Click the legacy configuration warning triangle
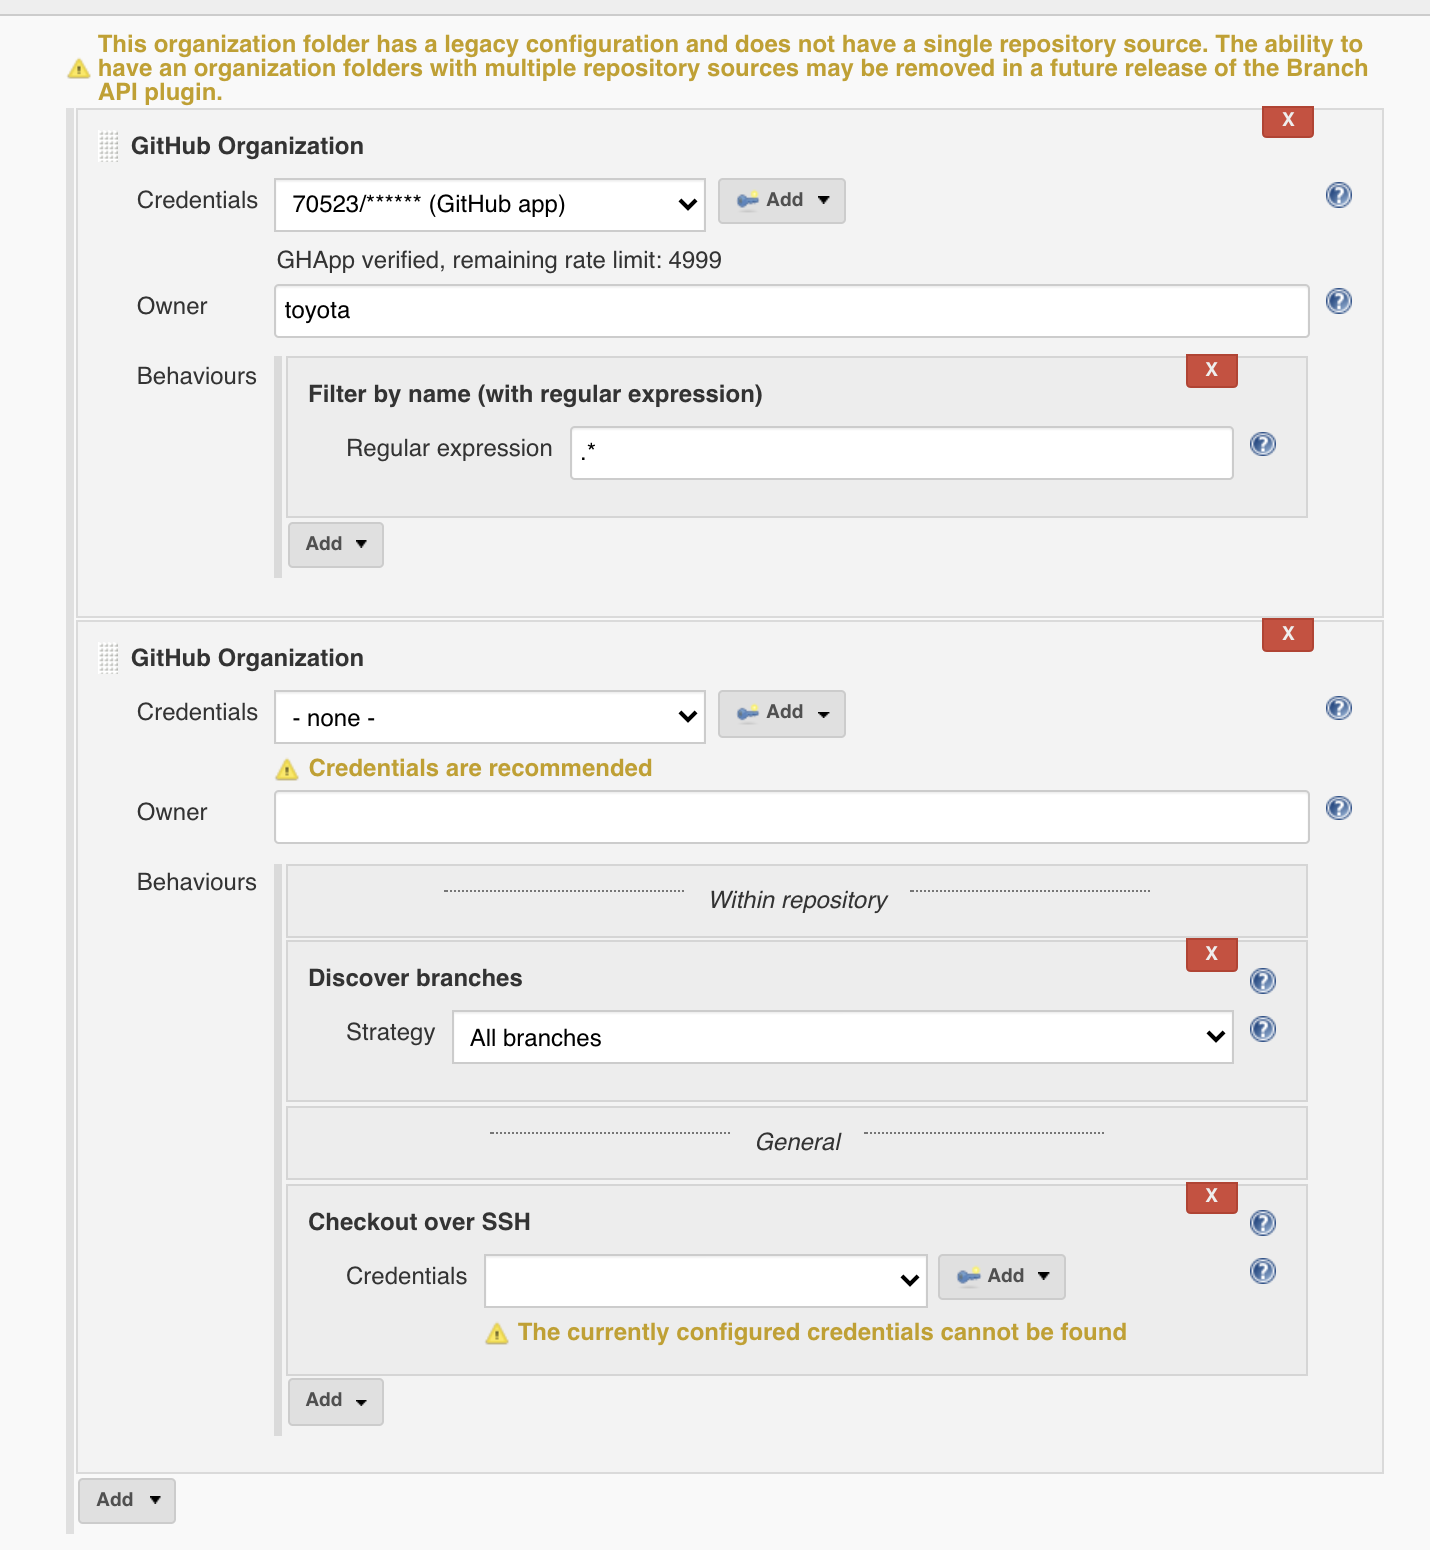 (80, 68)
